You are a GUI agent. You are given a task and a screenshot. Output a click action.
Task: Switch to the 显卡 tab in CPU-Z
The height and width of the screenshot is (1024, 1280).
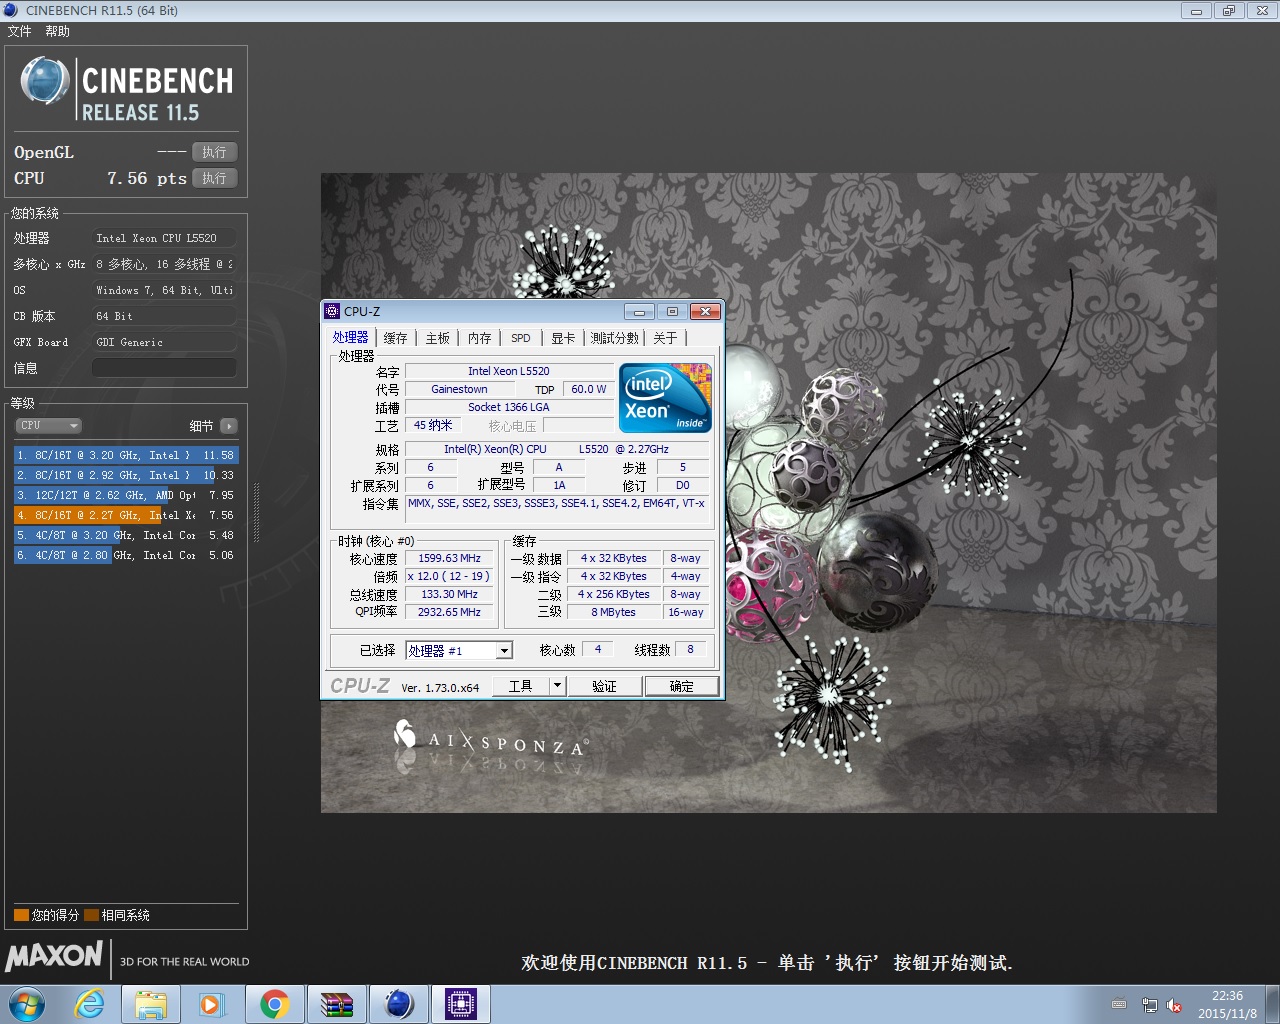pos(564,338)
